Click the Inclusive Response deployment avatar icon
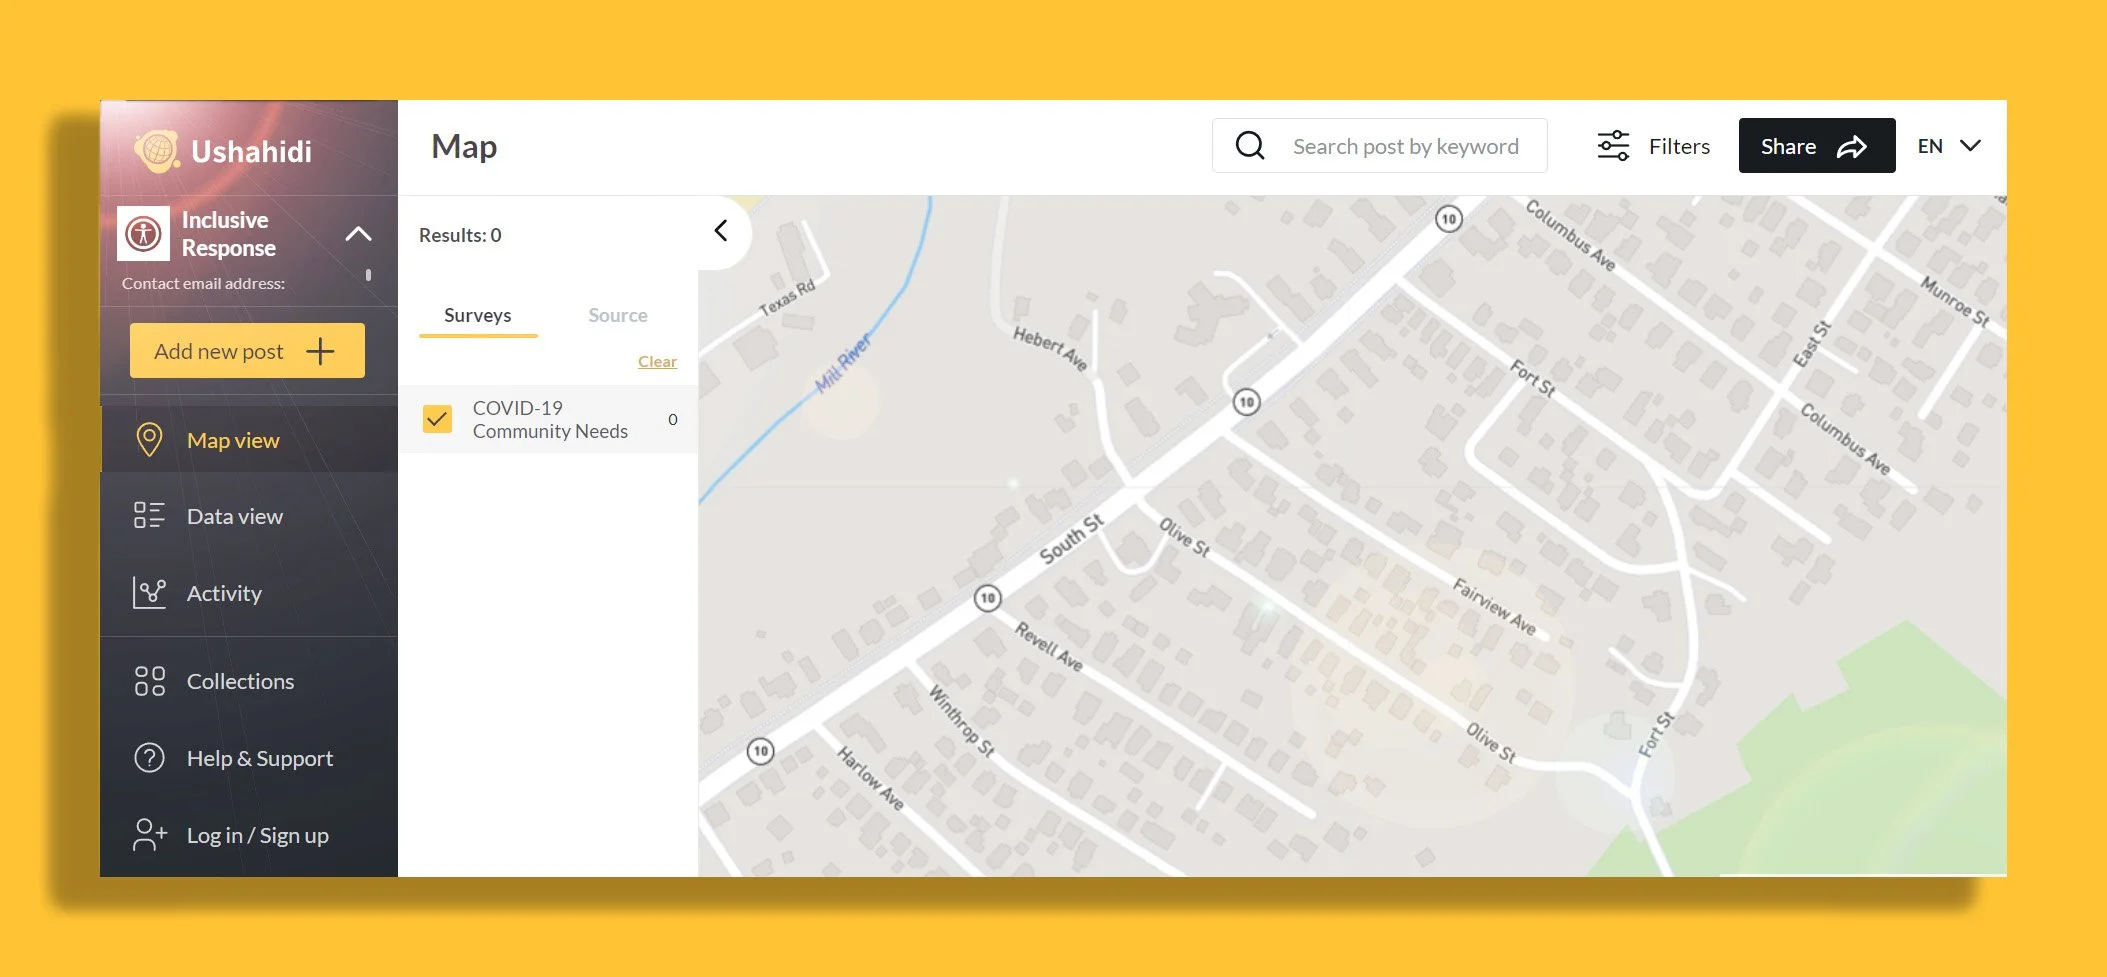The image size is (2107, 977). pyautogui.click(x=143, y=233)
